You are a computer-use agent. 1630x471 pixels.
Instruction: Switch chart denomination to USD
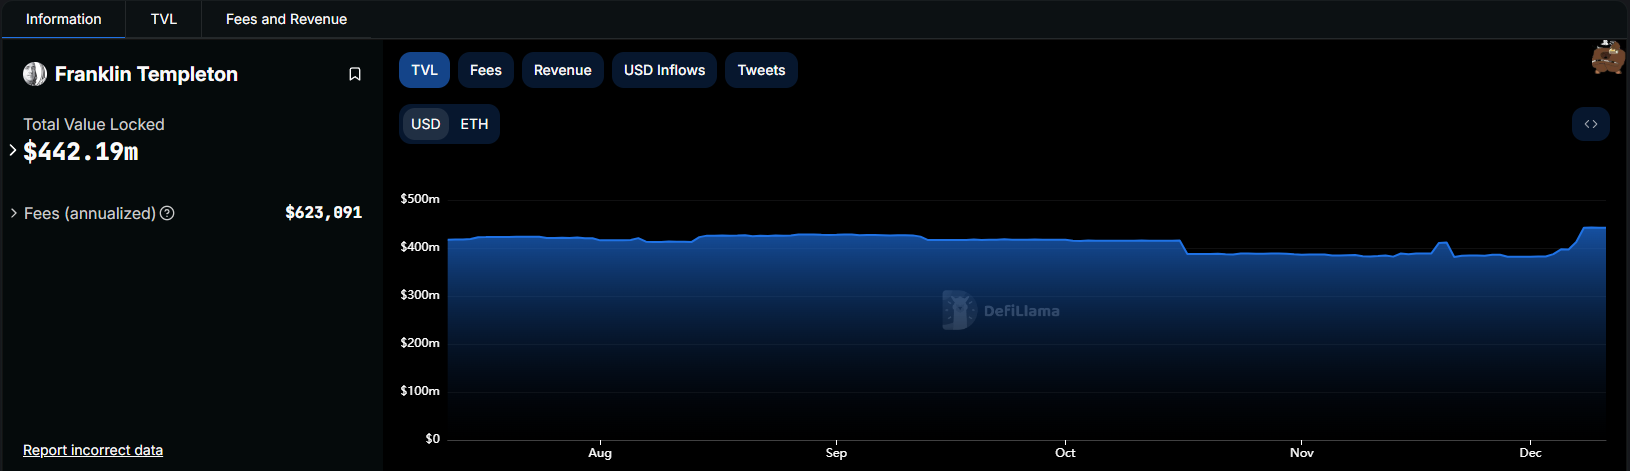425,124
